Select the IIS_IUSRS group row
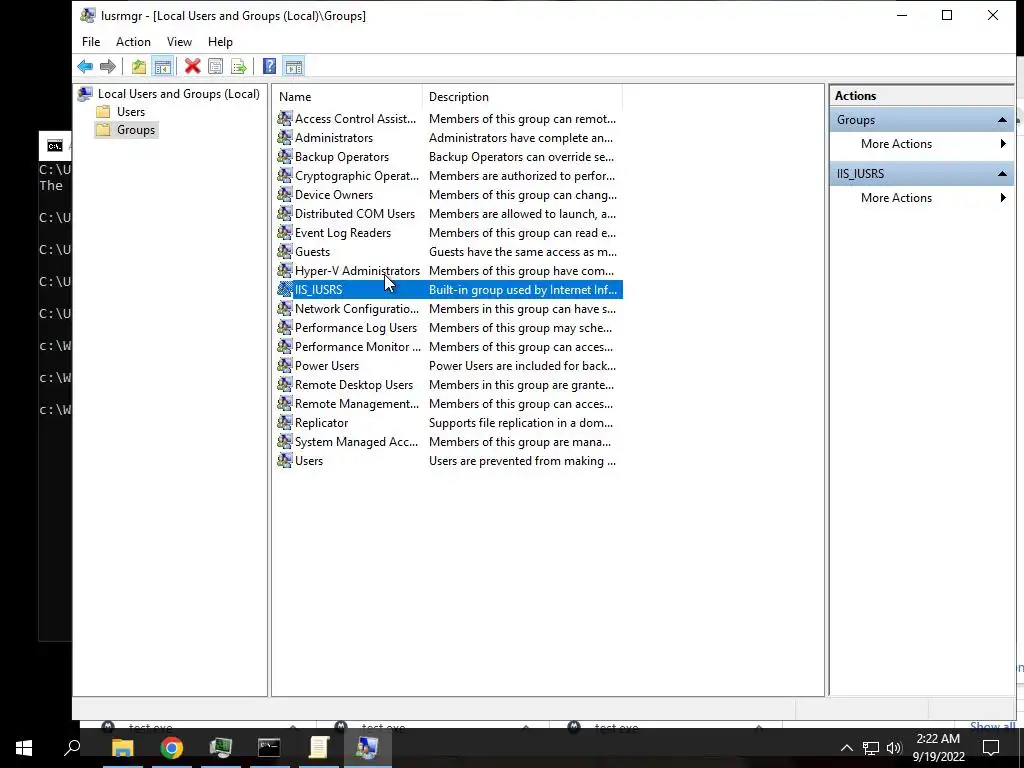The height and width of the screenshot is (768, 1024). point(449,289)
